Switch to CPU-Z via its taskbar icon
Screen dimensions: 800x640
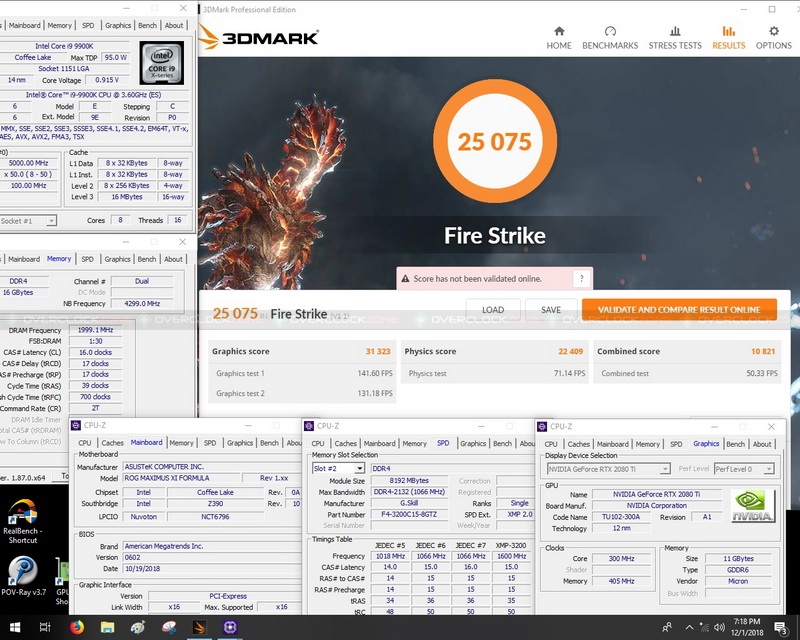[x=230, y=627]
